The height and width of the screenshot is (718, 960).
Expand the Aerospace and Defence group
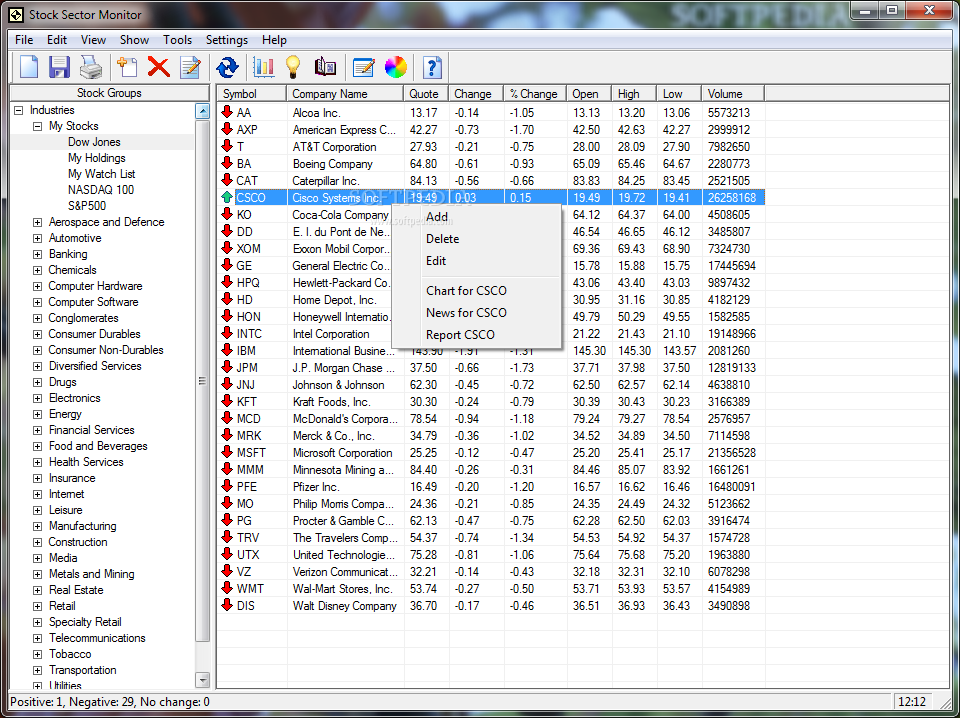(37, 222)
